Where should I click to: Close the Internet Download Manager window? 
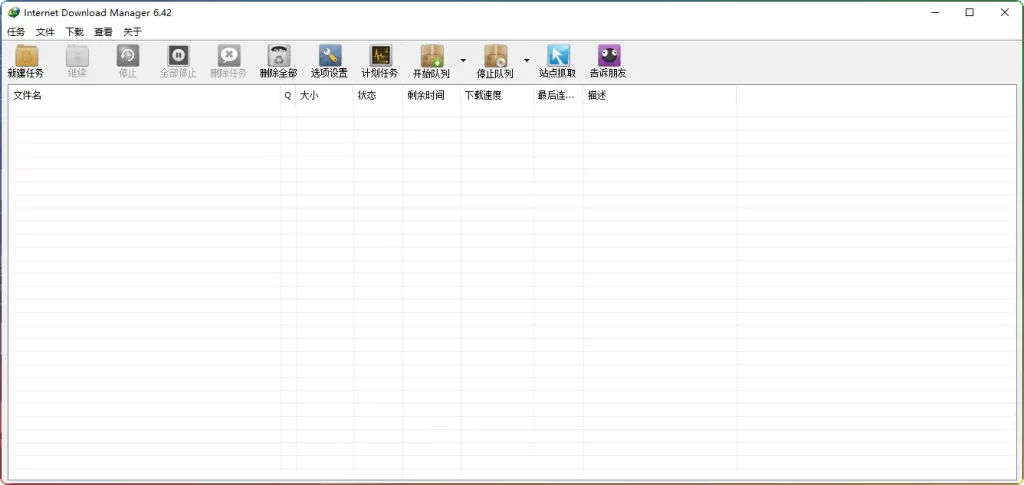(1005, 12)
